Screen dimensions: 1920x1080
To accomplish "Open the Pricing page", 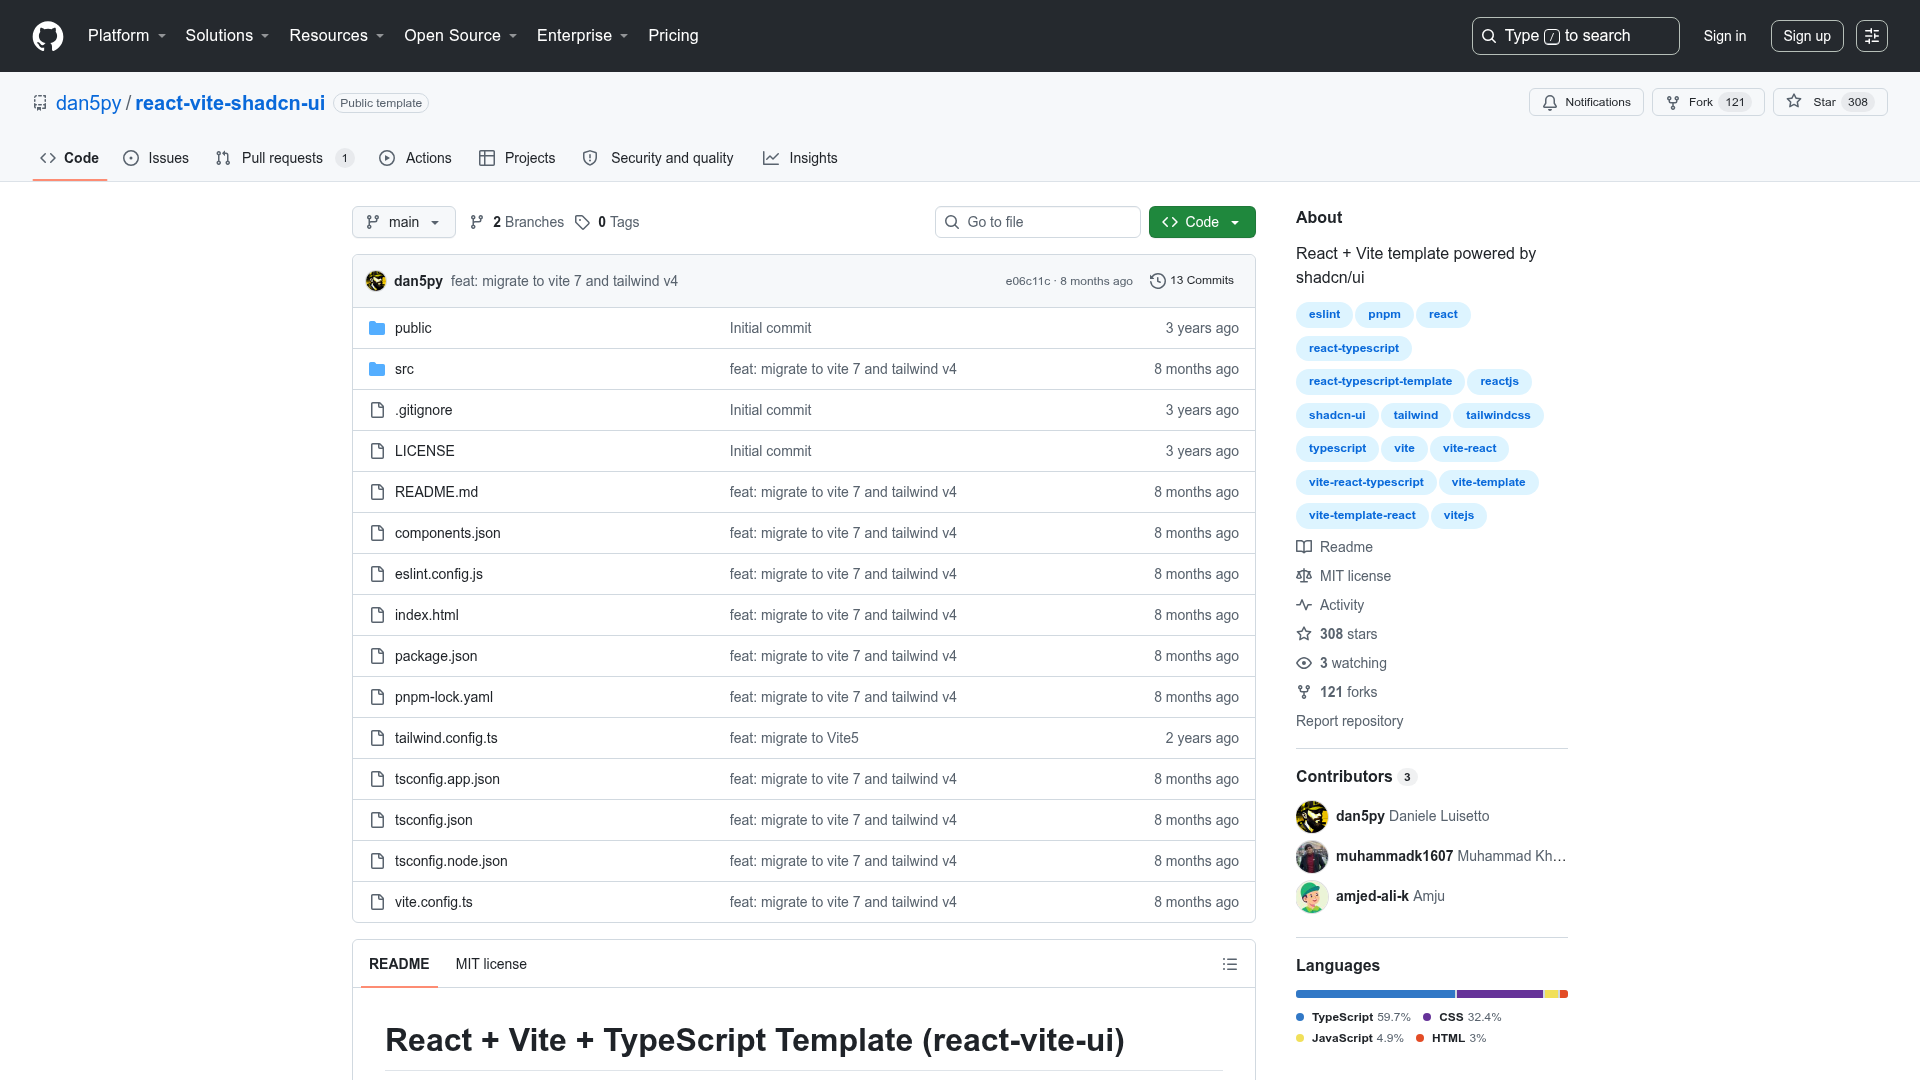I will coord(673,36).
